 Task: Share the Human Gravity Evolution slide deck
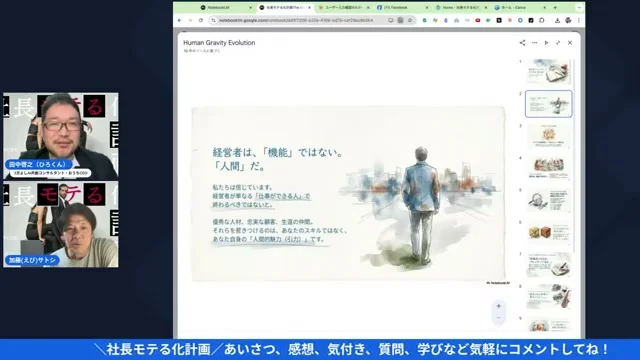[x=522, y=42]
